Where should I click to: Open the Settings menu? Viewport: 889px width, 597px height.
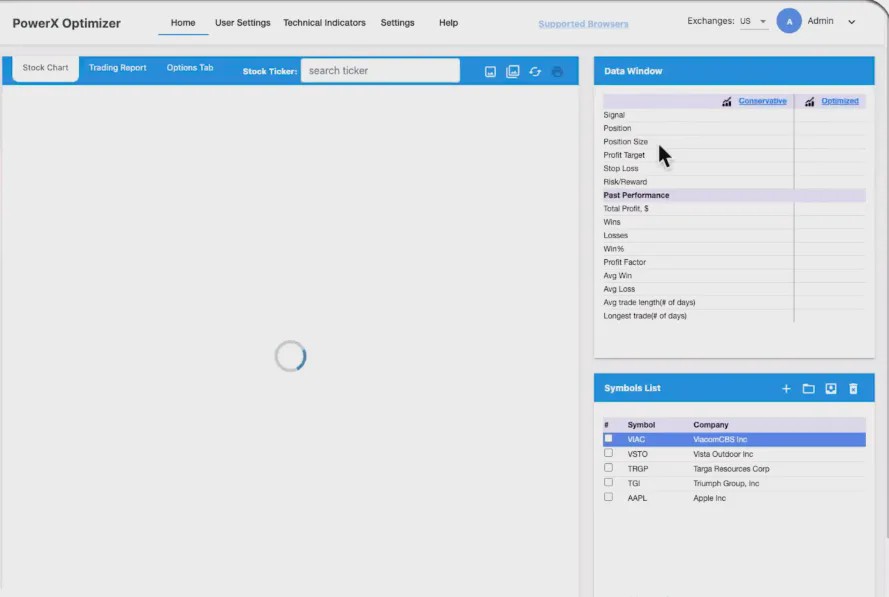pyautogui.click(x=397, y=23)
